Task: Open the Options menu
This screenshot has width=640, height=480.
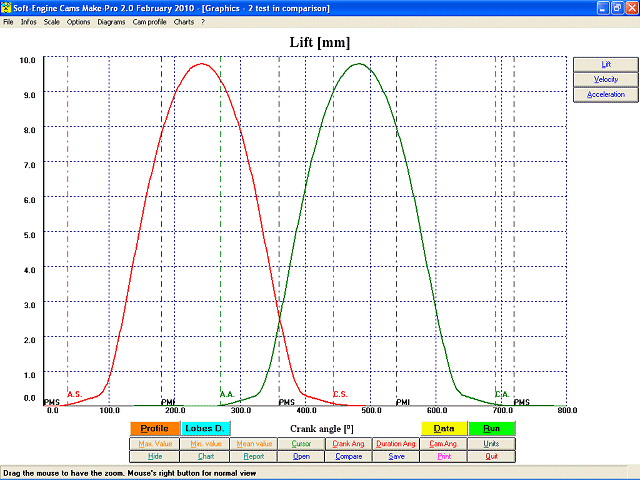Action: (78, 22)
